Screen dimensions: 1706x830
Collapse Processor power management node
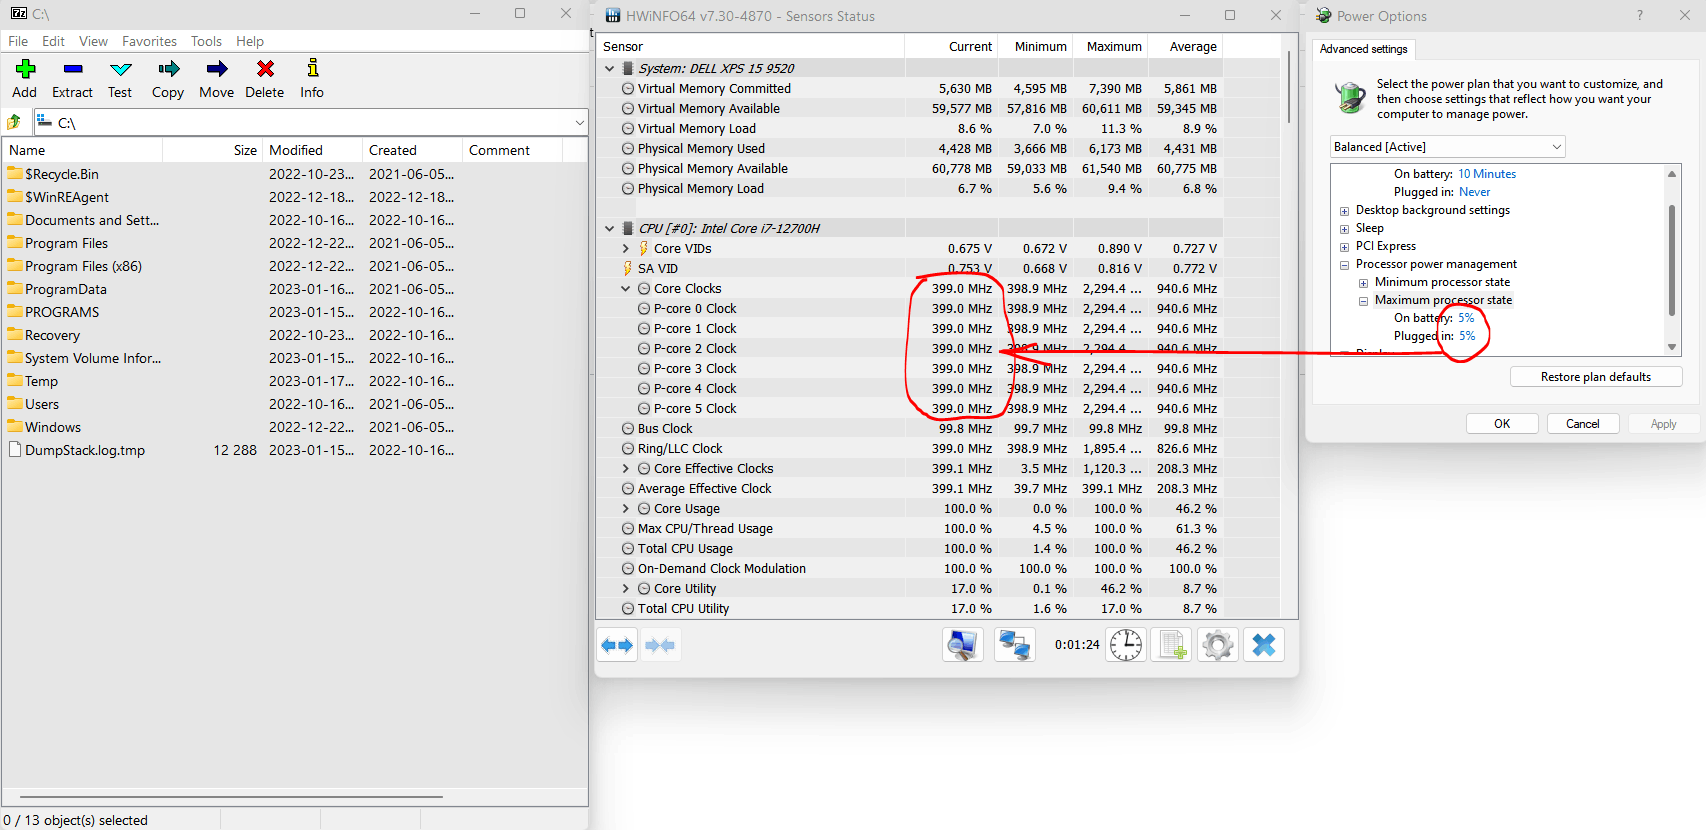pyautogui.click(x=1344, y=265)
